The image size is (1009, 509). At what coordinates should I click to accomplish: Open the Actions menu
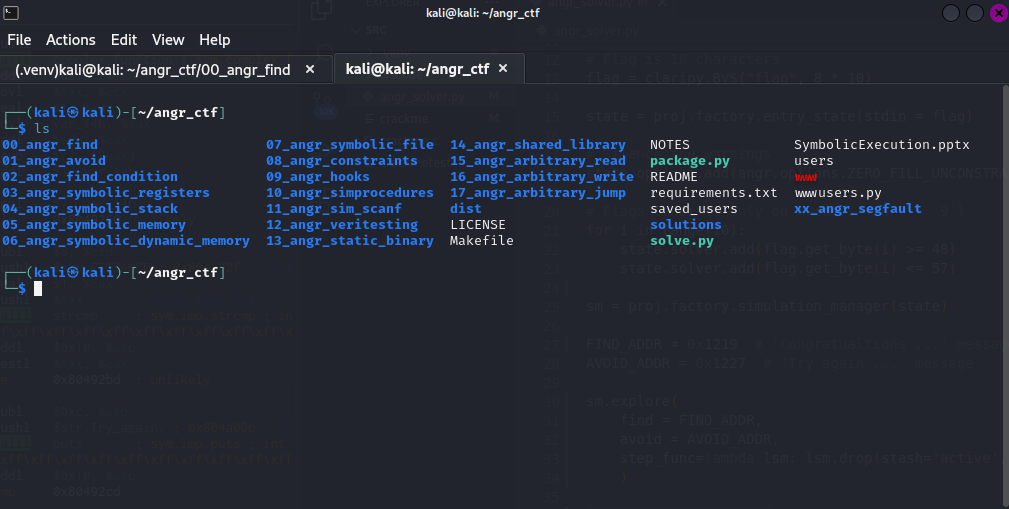click(x=71, y=40)
